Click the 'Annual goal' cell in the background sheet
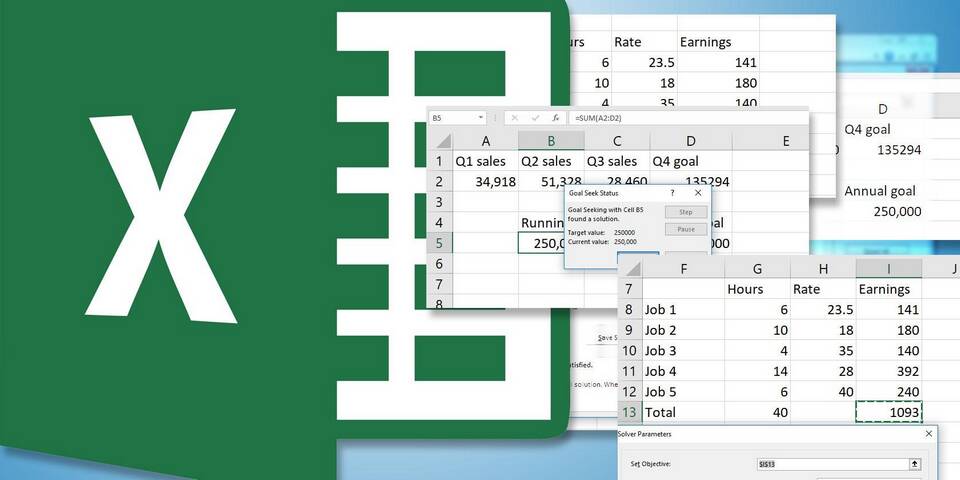The image size is (960, 480). [x=880, y=191]
